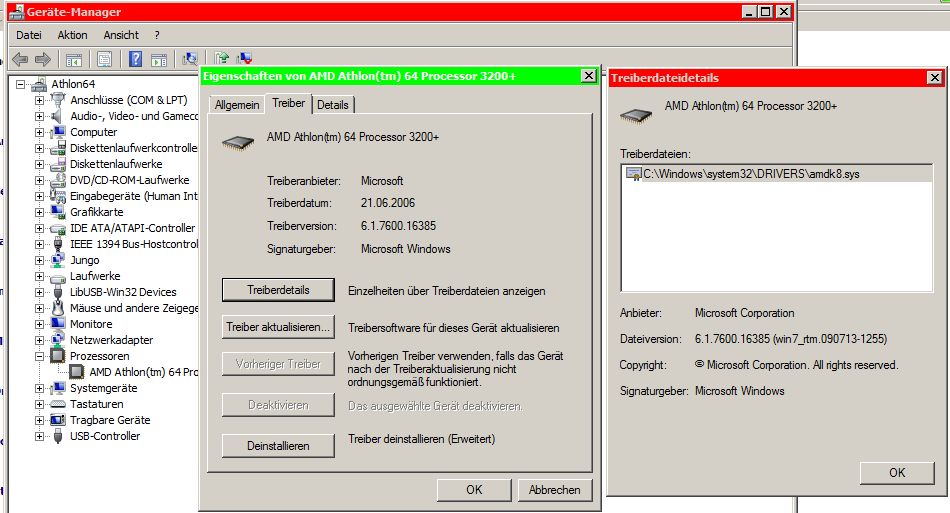Click the Treiberdetails button
The width and height of the screenshot is (950, 513).
[x=278, y=290]
